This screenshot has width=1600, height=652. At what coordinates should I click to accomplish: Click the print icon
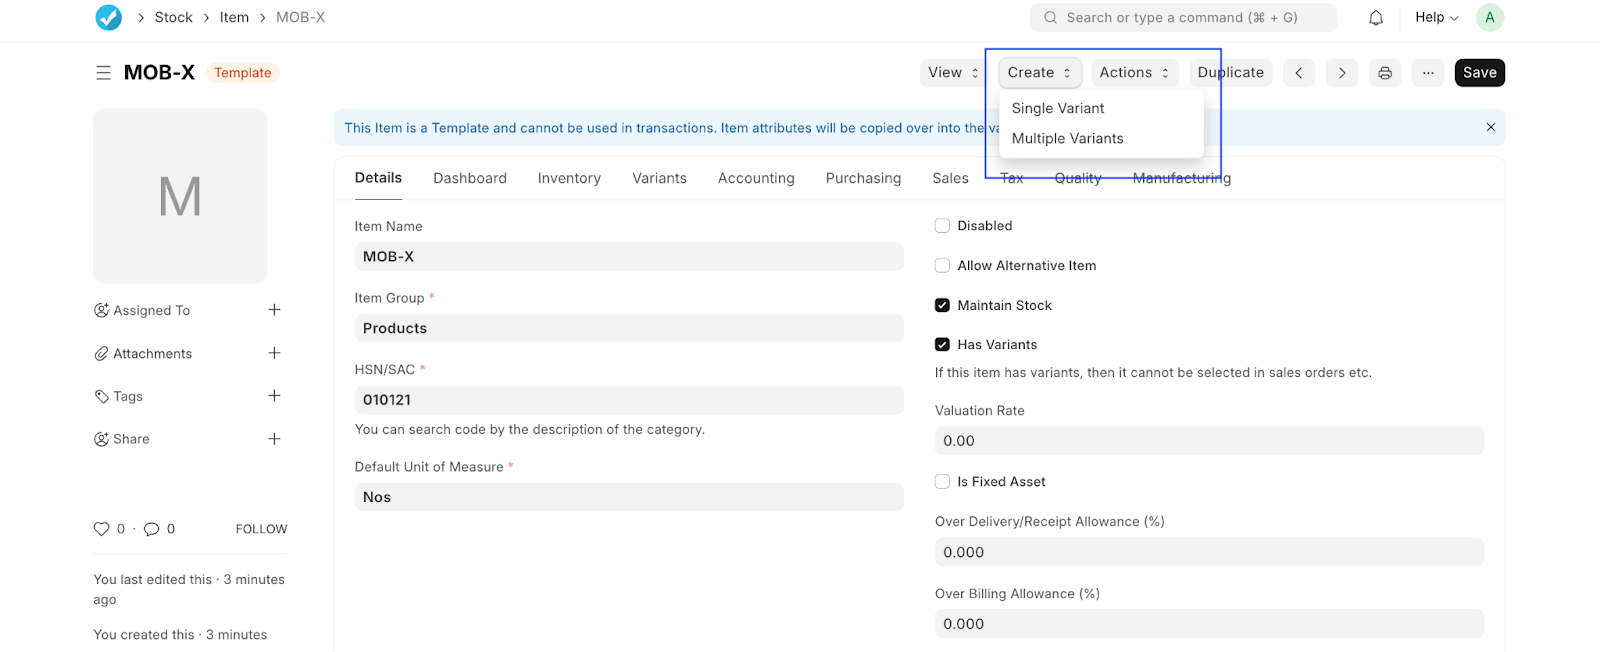click(1385, 73)
